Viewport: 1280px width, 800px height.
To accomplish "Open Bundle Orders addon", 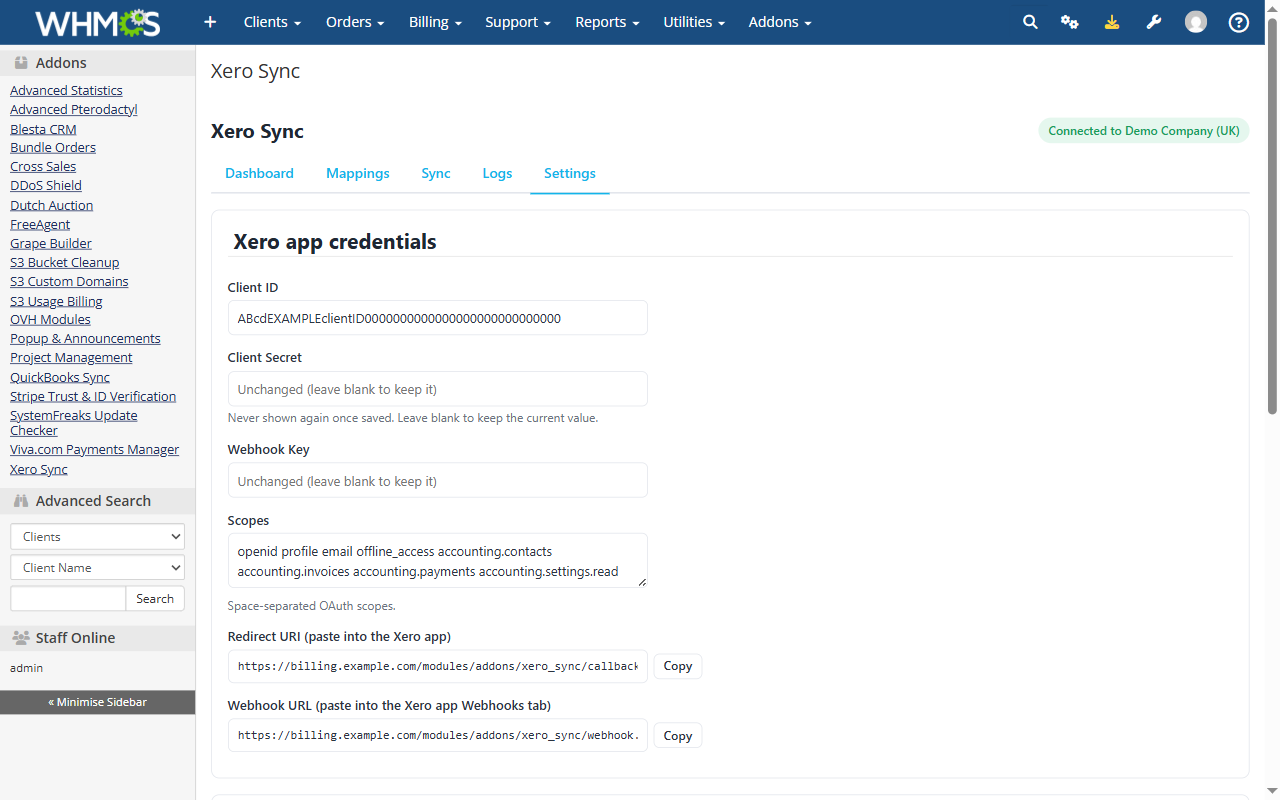I will (x=53, y=148).
